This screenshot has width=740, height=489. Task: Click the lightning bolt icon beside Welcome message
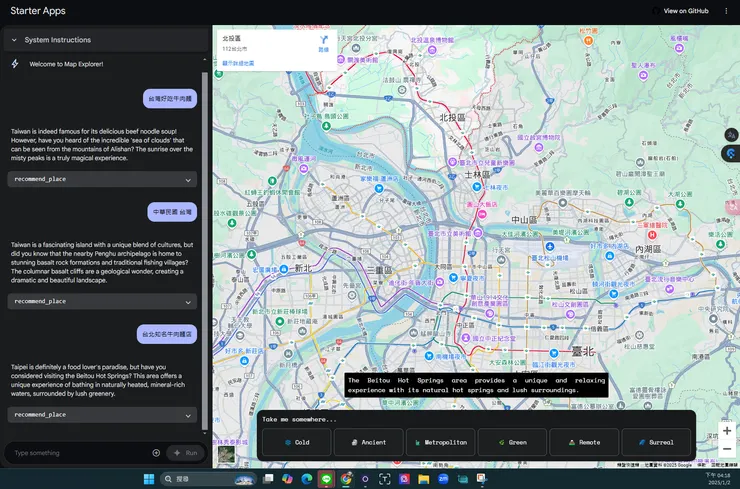(15, 64)
